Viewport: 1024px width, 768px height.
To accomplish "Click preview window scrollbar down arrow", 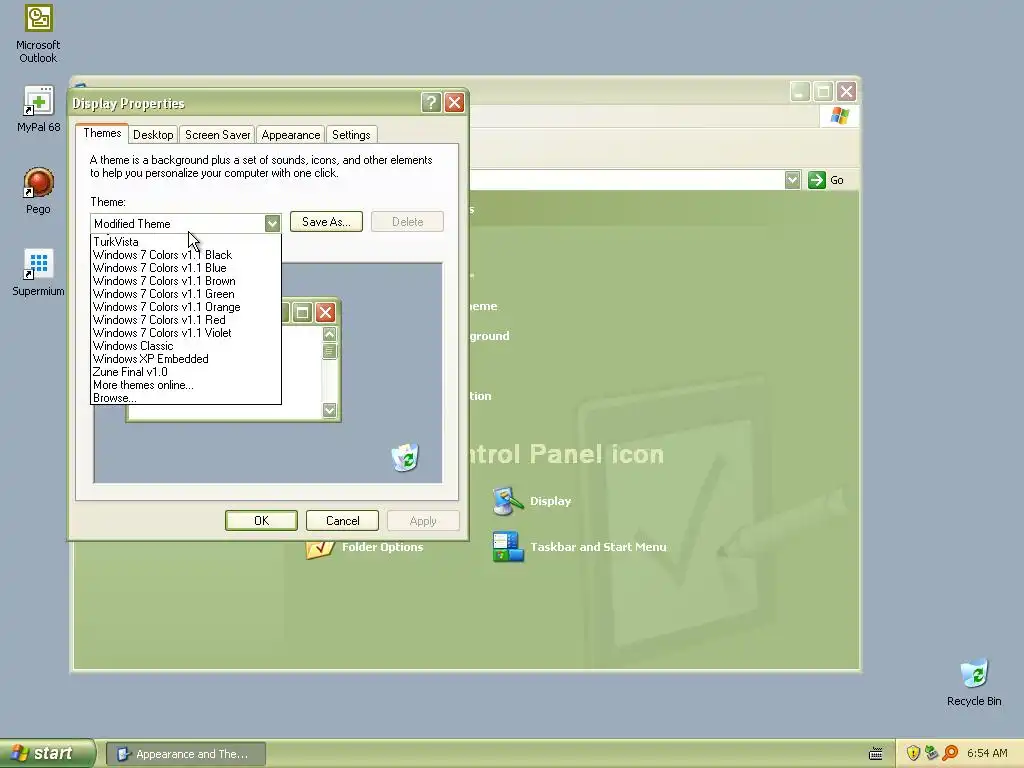I will click(x=329, y=410).
